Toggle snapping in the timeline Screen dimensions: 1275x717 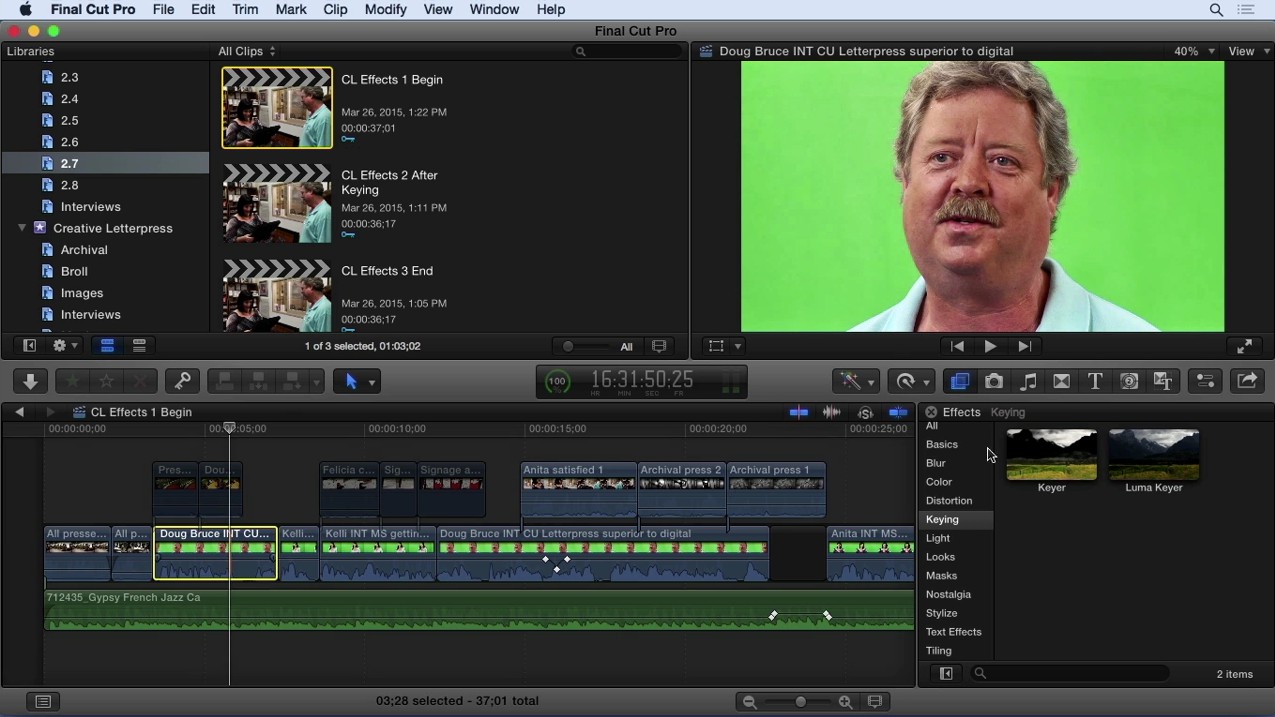click(898, 412)
